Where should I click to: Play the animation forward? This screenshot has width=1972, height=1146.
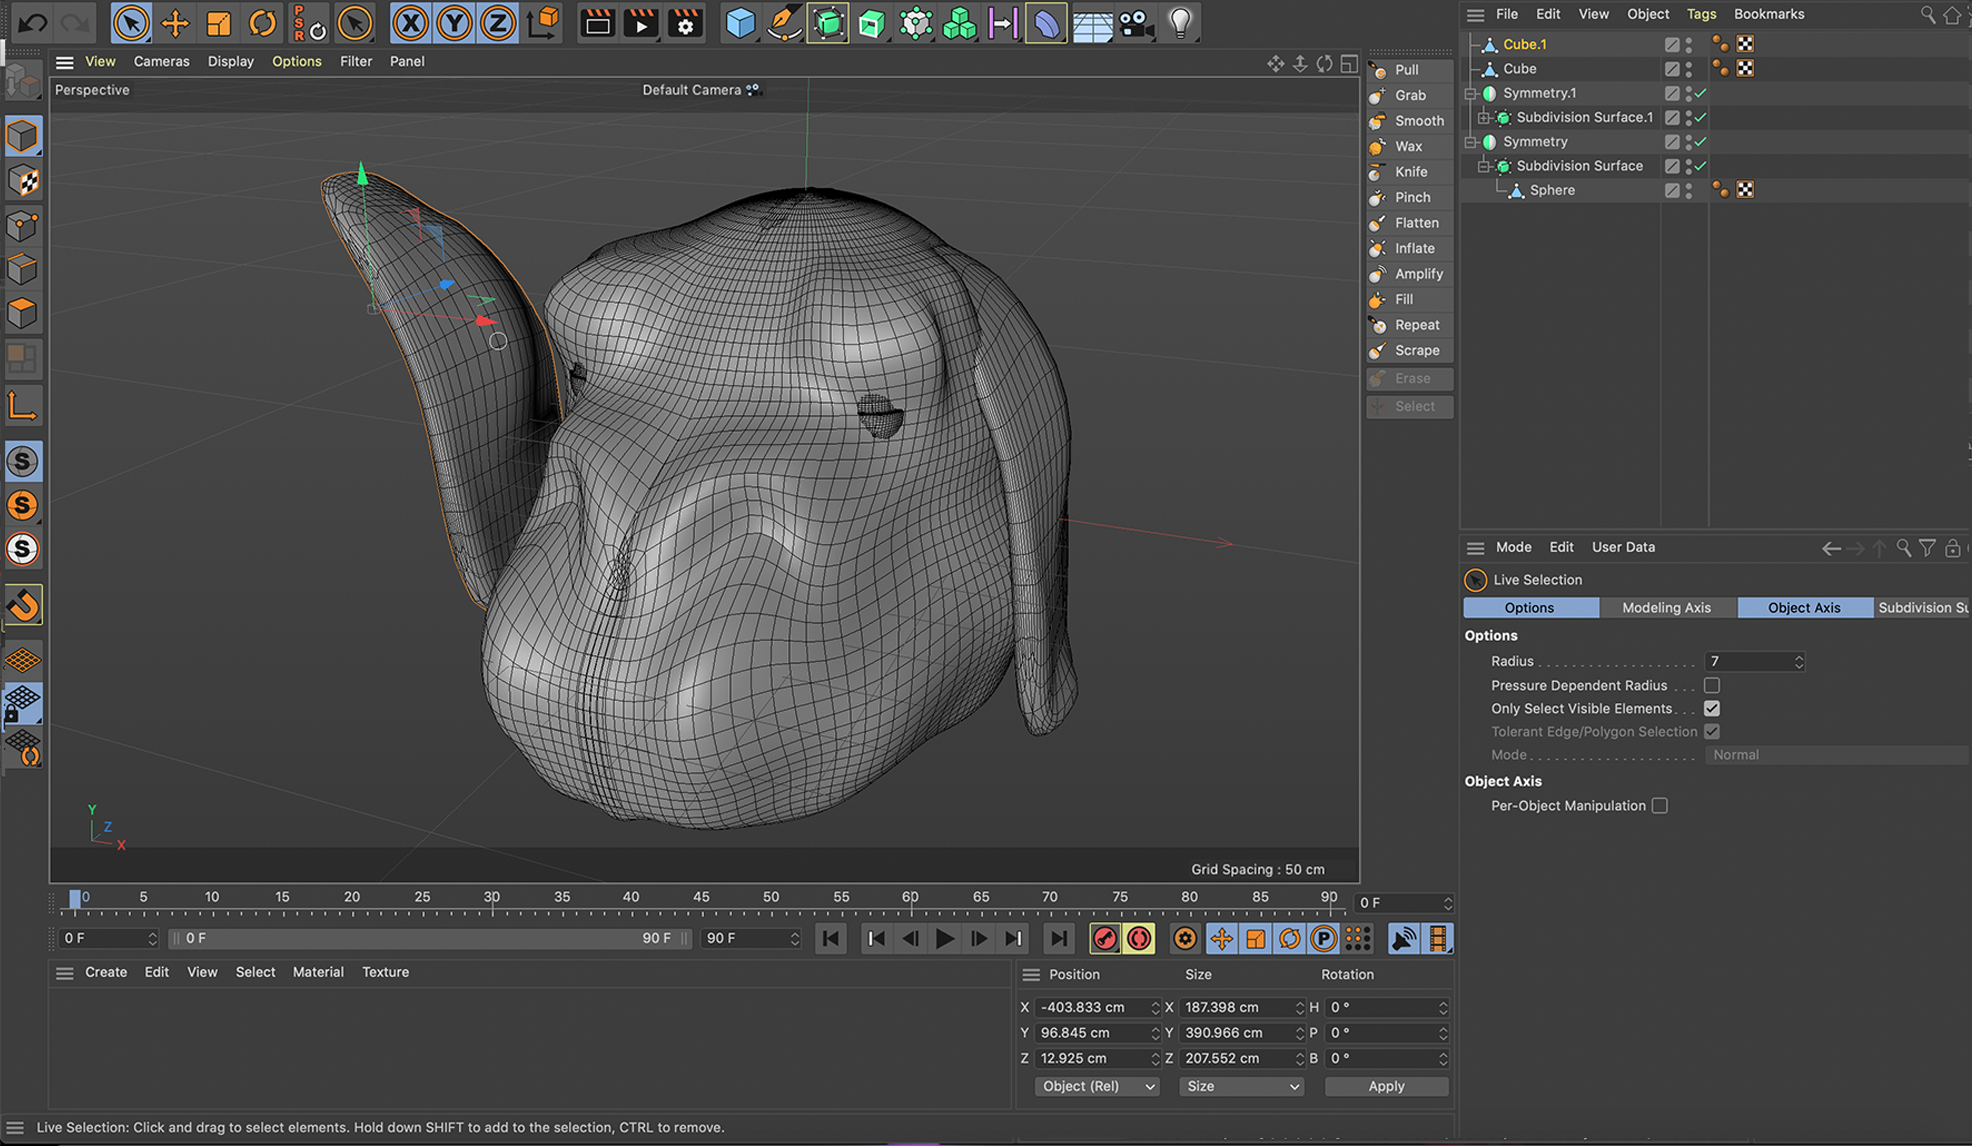(x=944, y=938)
